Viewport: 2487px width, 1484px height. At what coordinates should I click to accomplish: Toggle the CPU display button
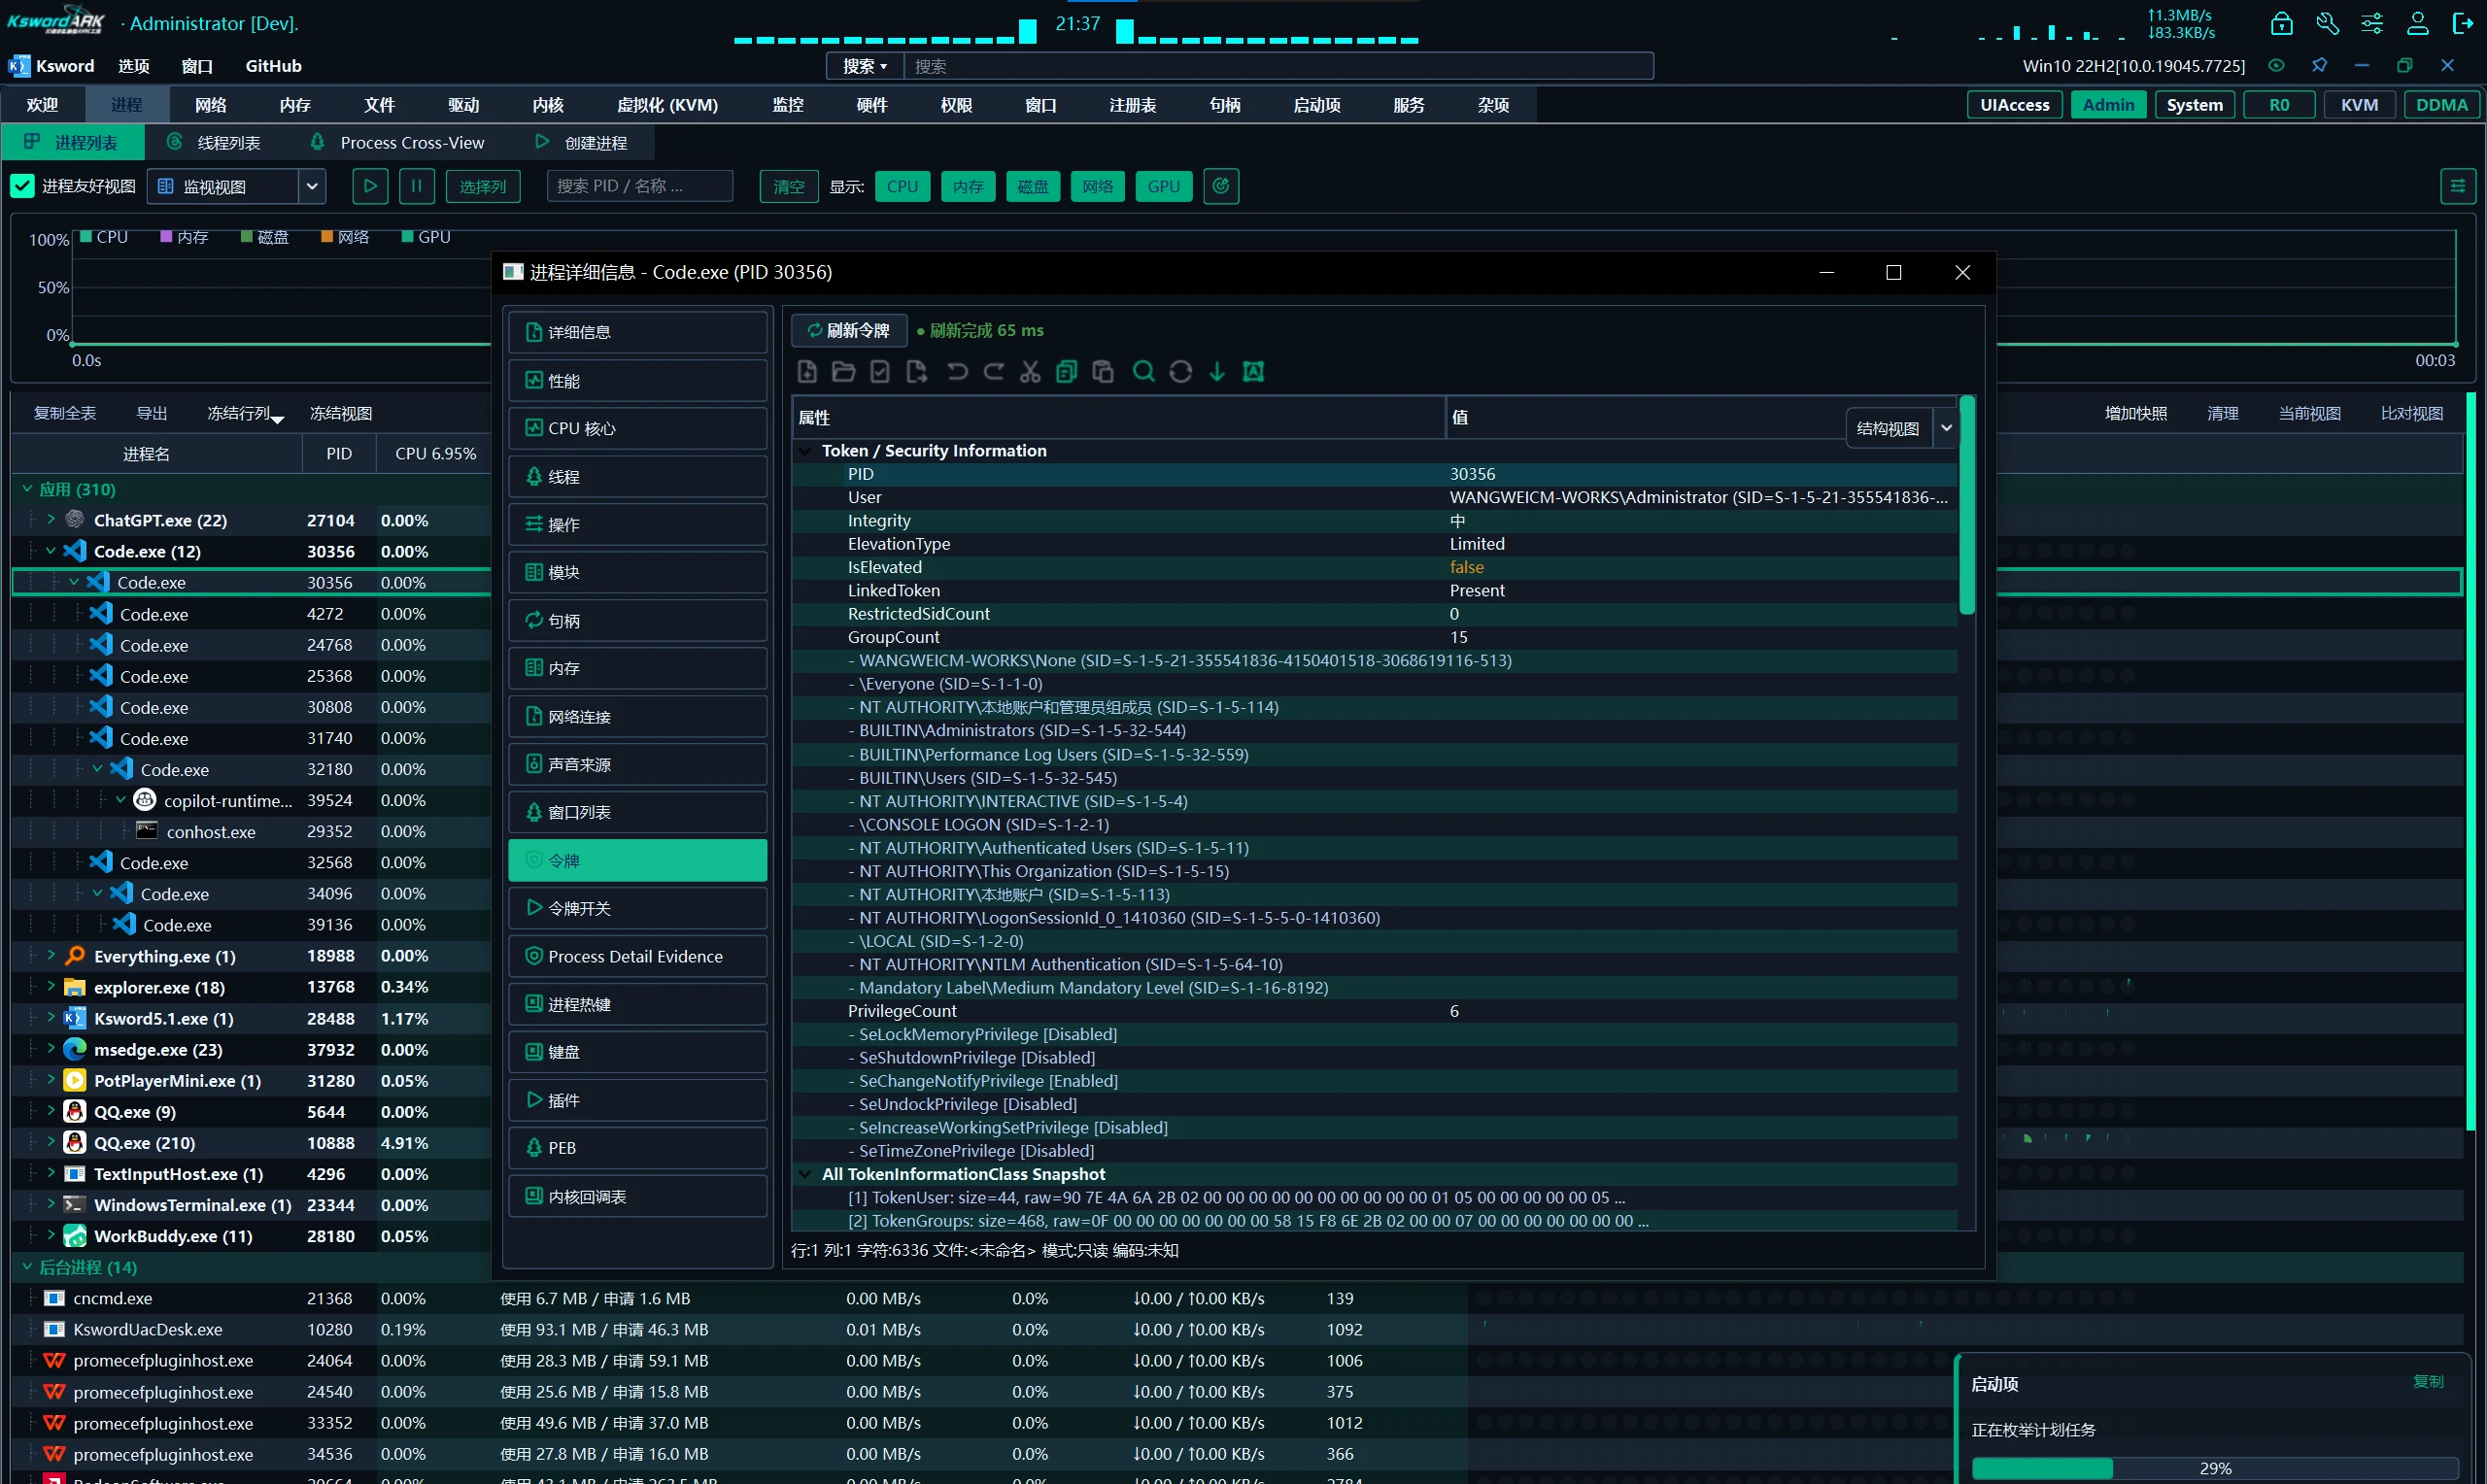point(902,186)
